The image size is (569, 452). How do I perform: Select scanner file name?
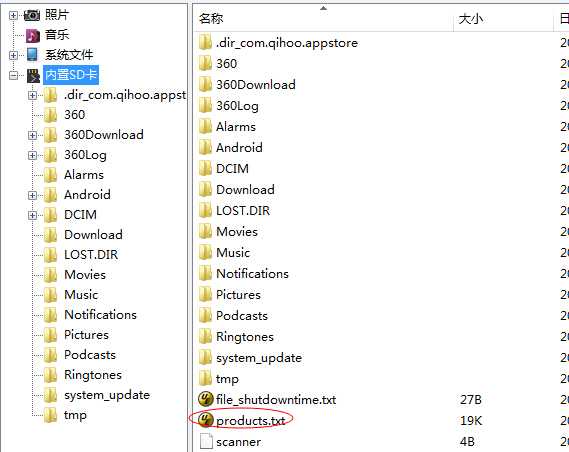pyautogui.click(x=238, y=442)
